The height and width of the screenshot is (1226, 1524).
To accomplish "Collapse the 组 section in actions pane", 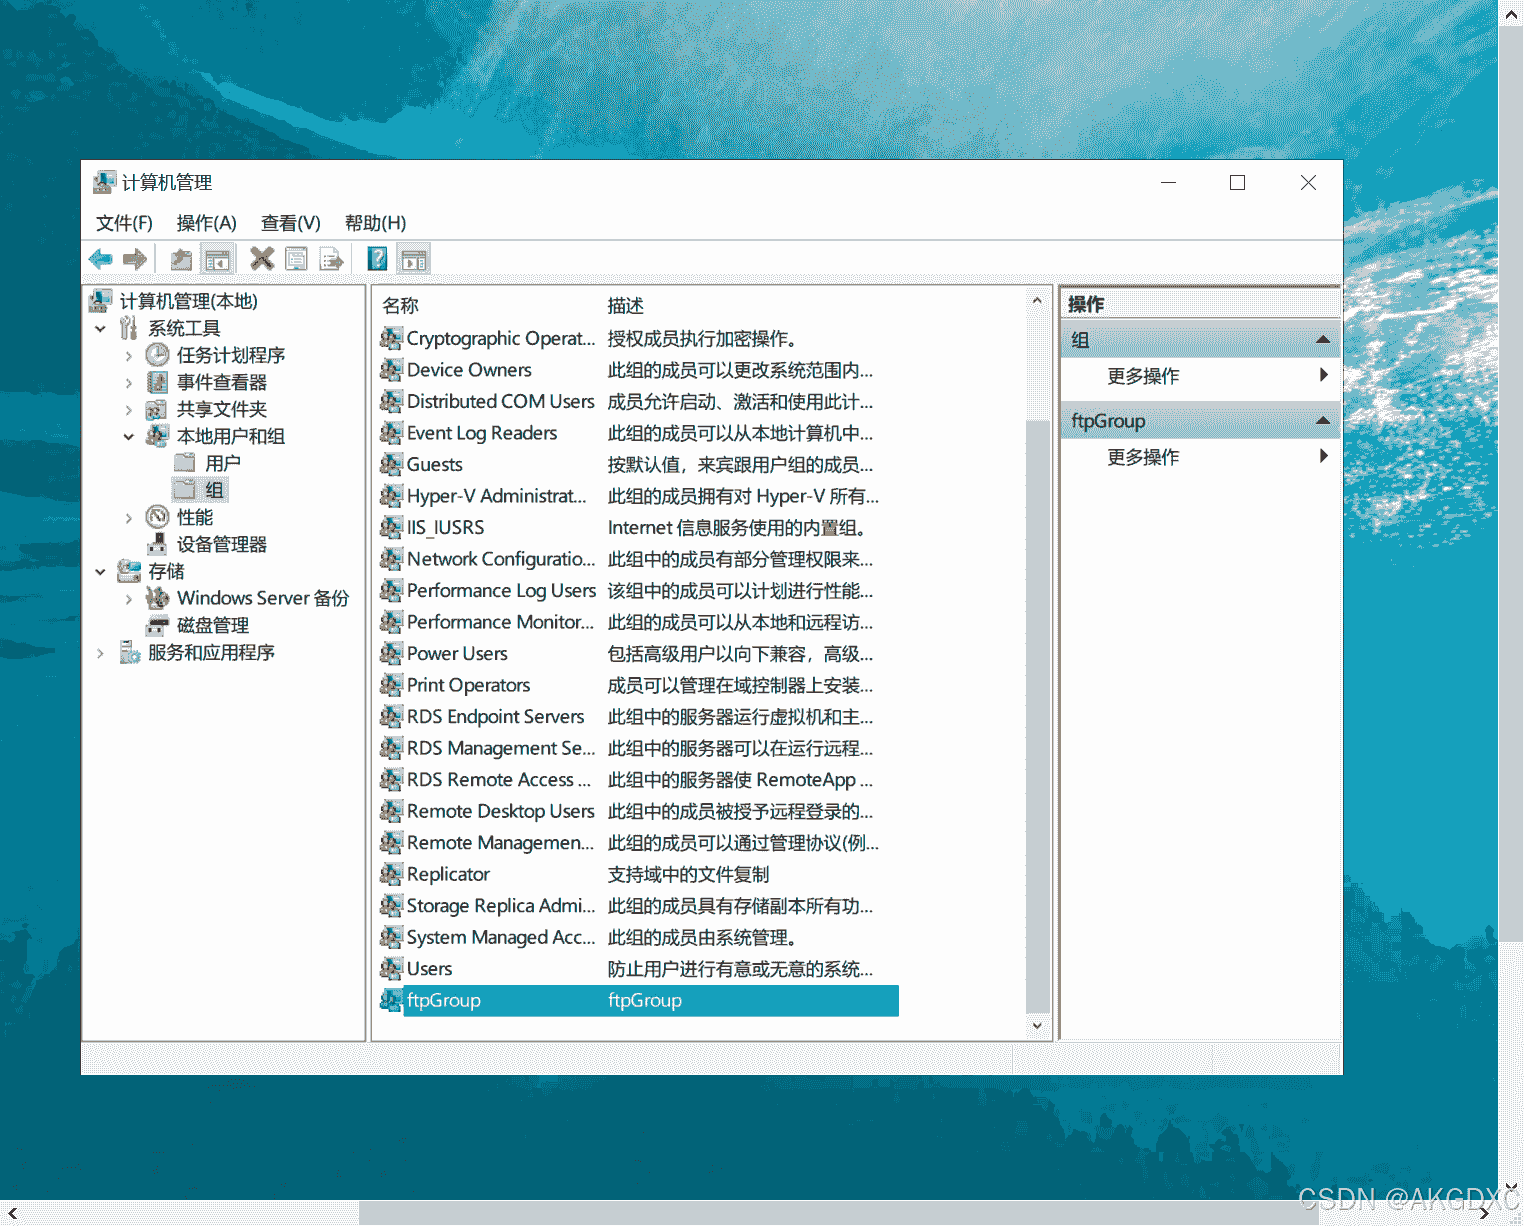I will (1322, 340).
